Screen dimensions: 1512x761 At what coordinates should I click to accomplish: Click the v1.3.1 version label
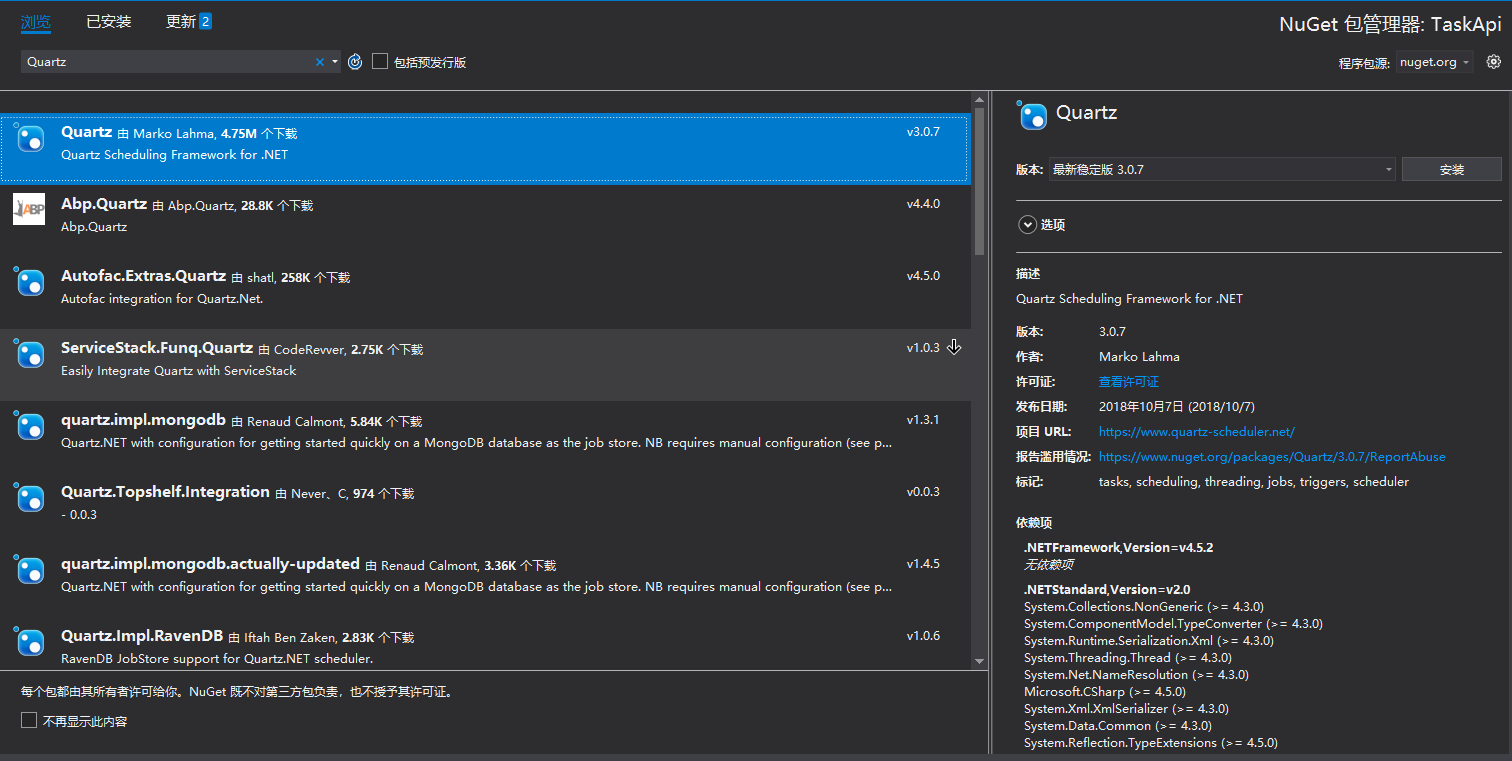click(923, 420)
